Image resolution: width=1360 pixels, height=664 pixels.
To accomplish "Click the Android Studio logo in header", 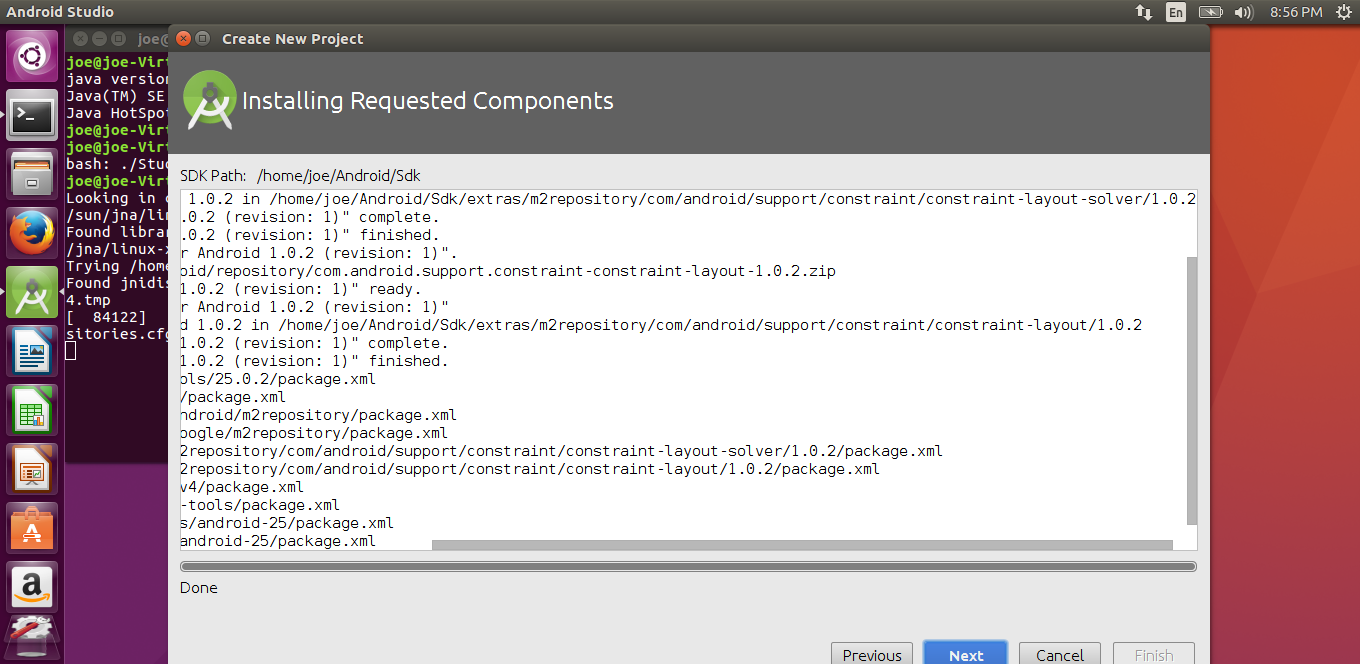I will tap(210, 99).
